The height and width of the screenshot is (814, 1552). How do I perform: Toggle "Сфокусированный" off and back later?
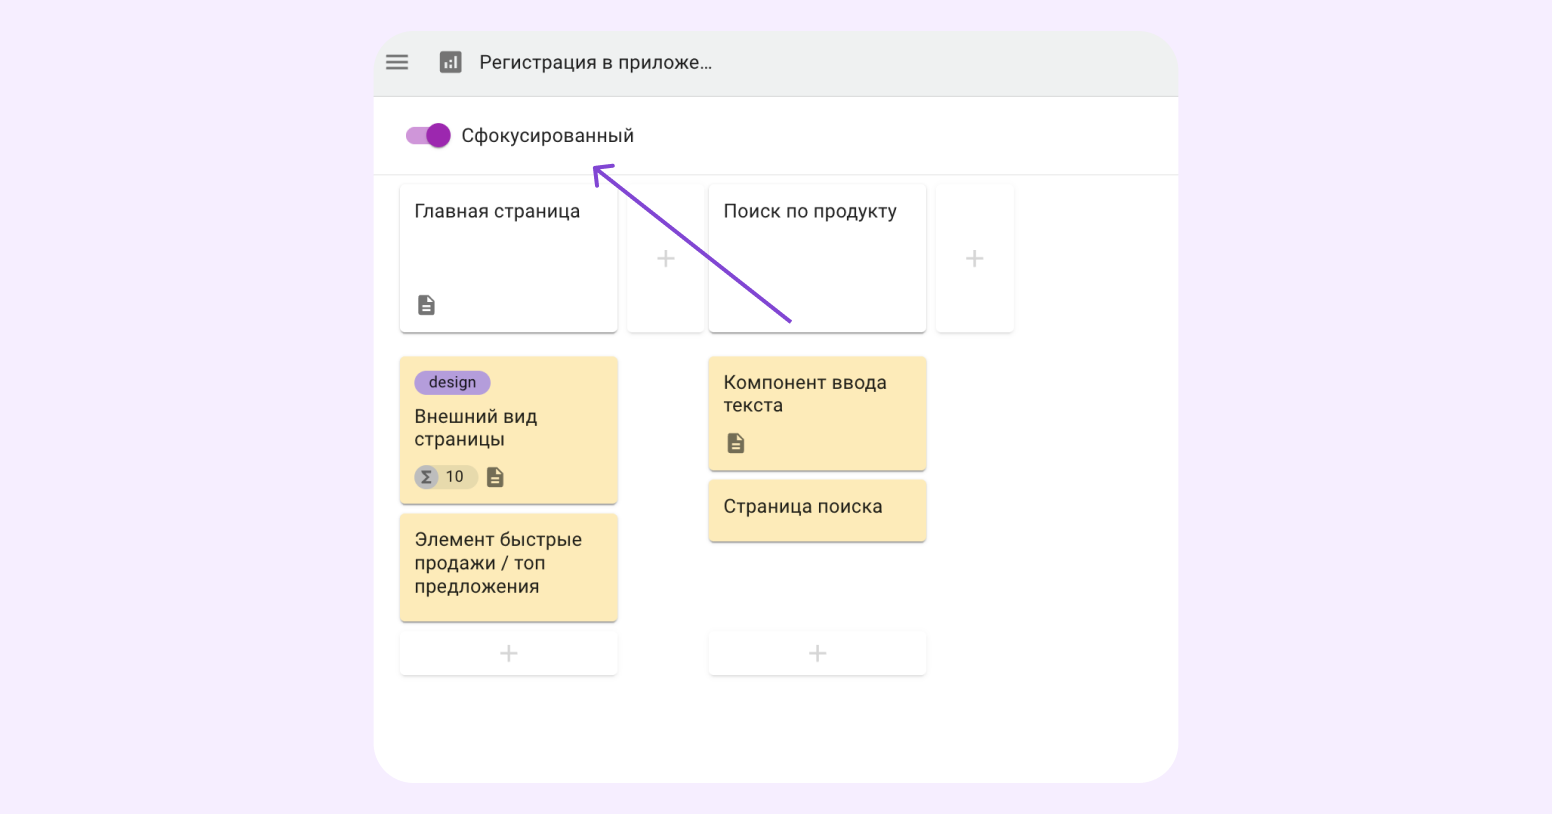tap(428, 134)
